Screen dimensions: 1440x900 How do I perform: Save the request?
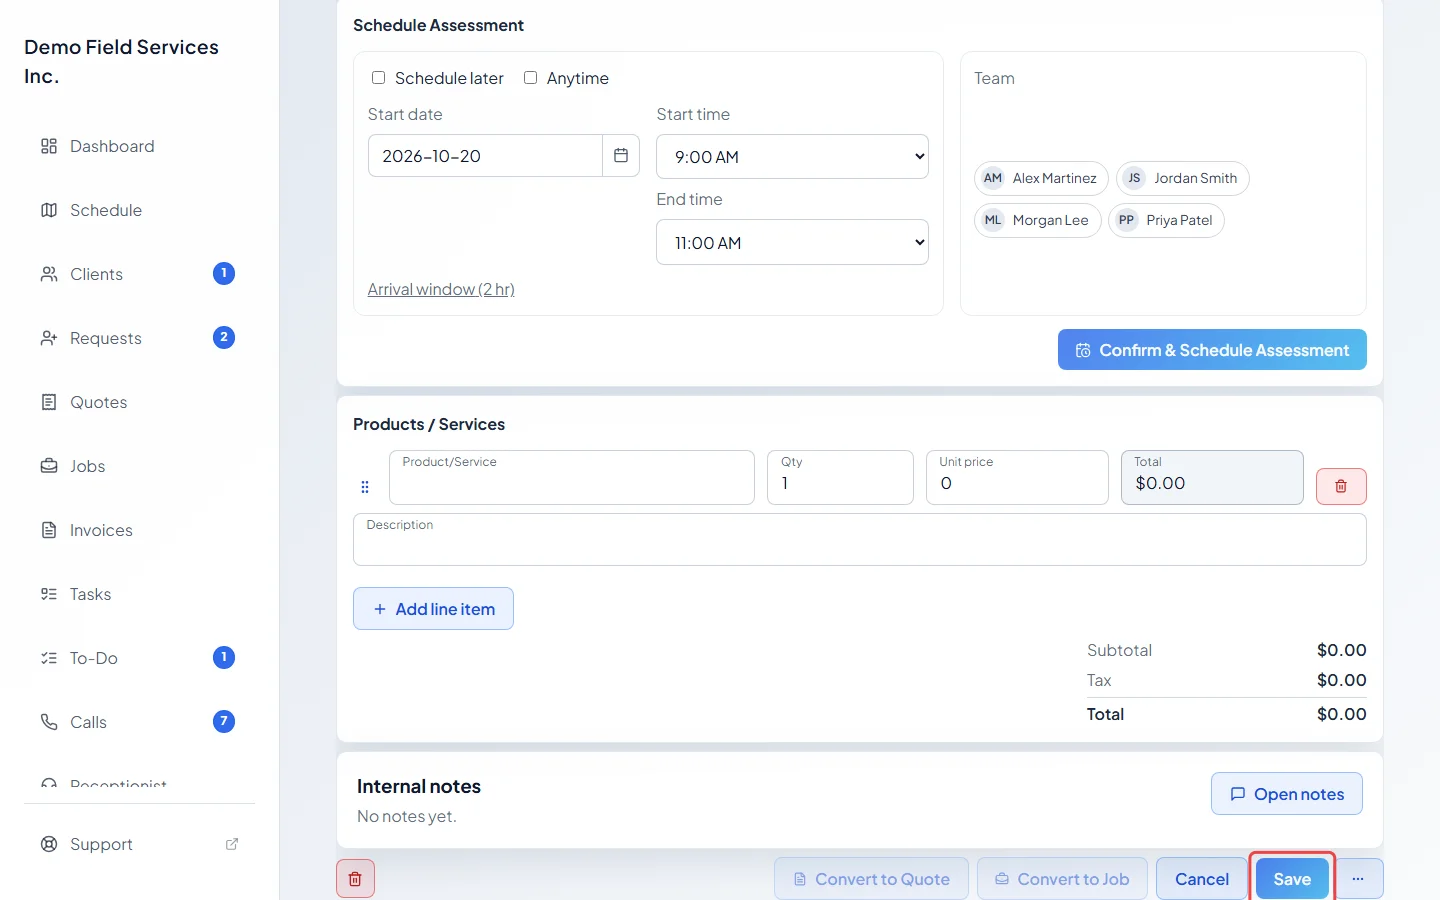(x=1292, y=879)
